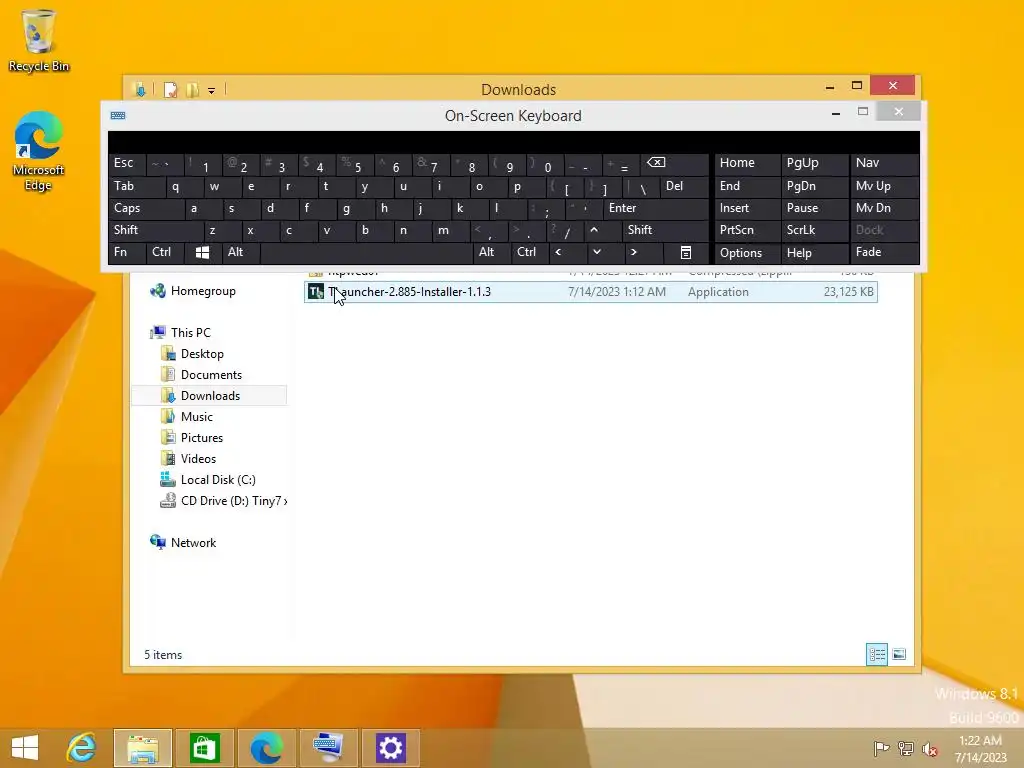Click the Insert key on keyboard

click(x=748, y=208)
